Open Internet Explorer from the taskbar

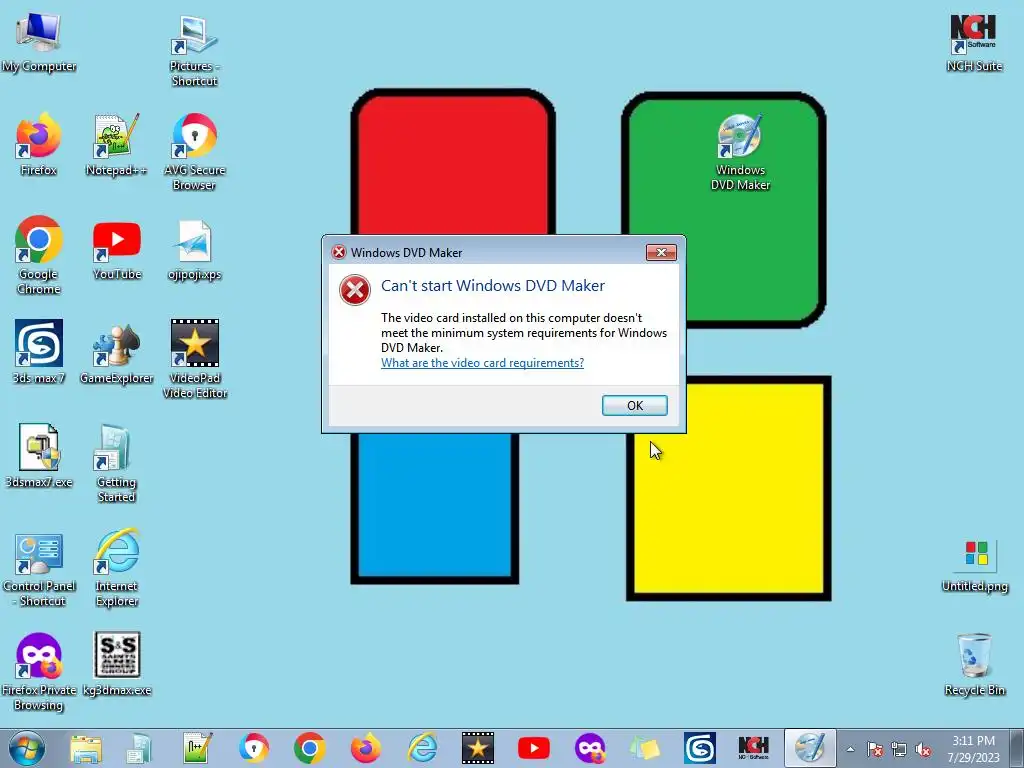[x=422, y=748]
